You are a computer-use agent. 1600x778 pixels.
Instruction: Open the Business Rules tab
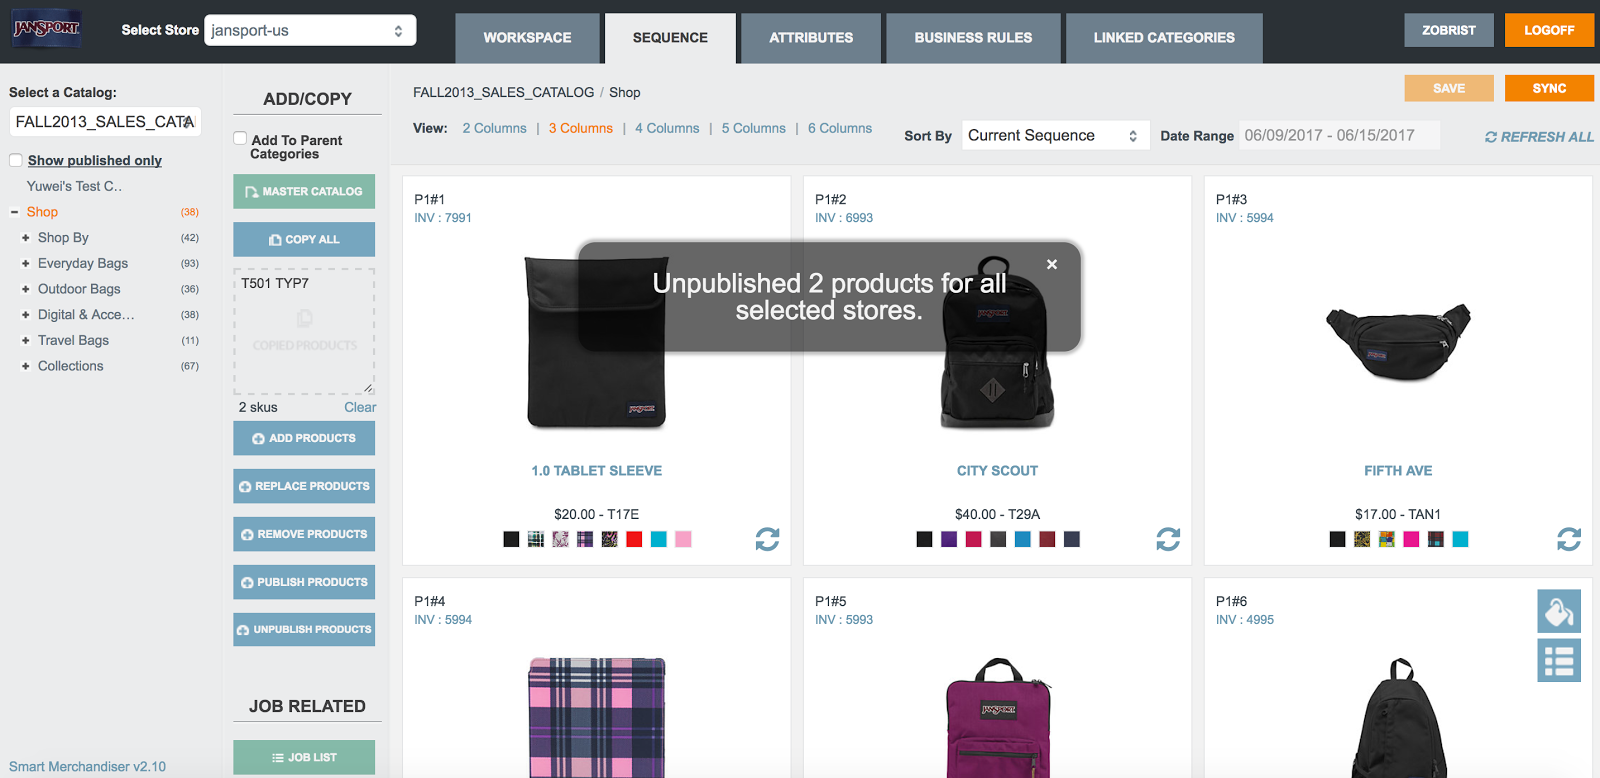click(x=973, y=38)
